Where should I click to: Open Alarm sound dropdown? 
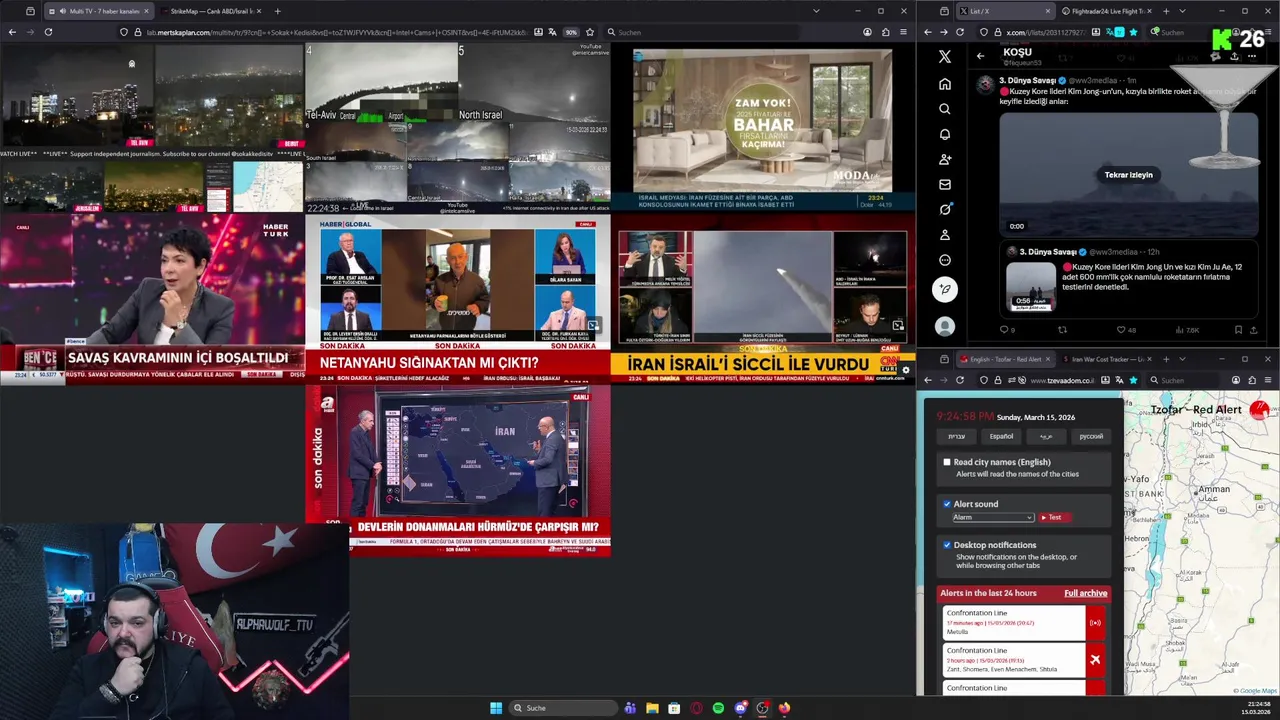pos(992,517)
